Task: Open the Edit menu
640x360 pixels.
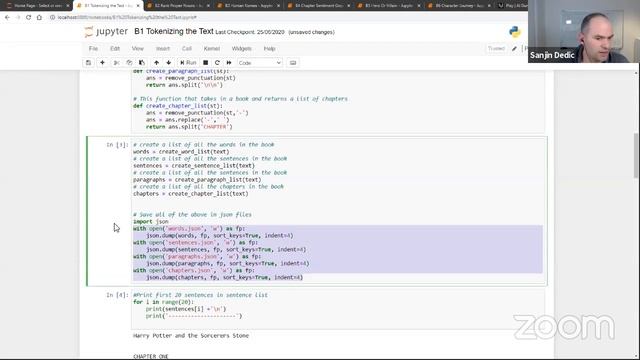Action: [115, 49]
